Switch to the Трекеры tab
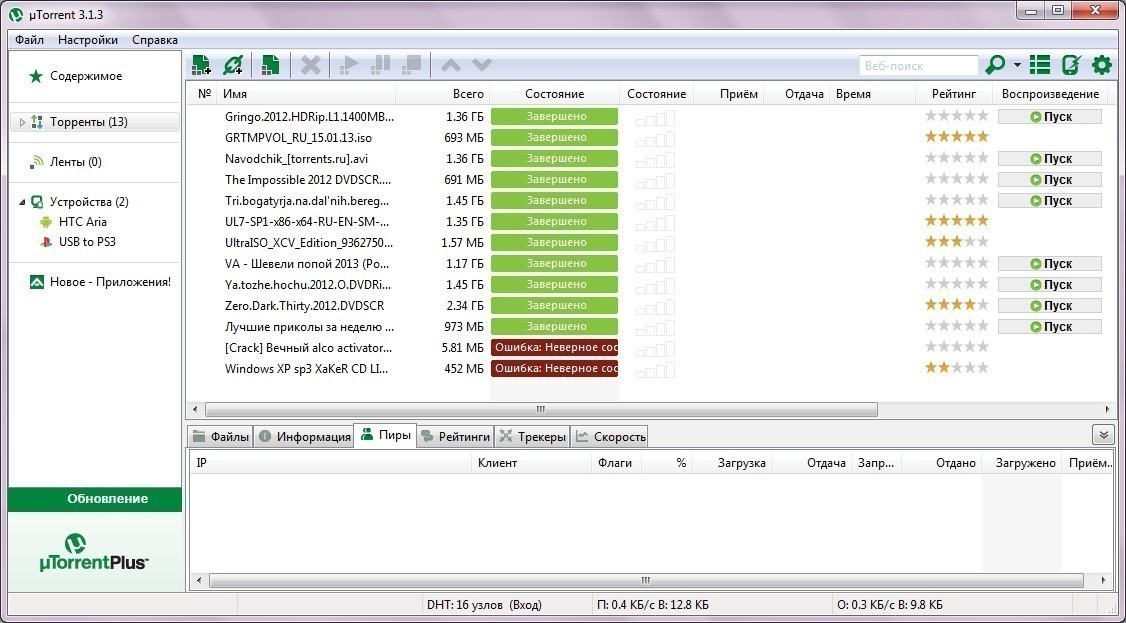This screenshot has width=1126, height=623. click(x=533, y=437)
